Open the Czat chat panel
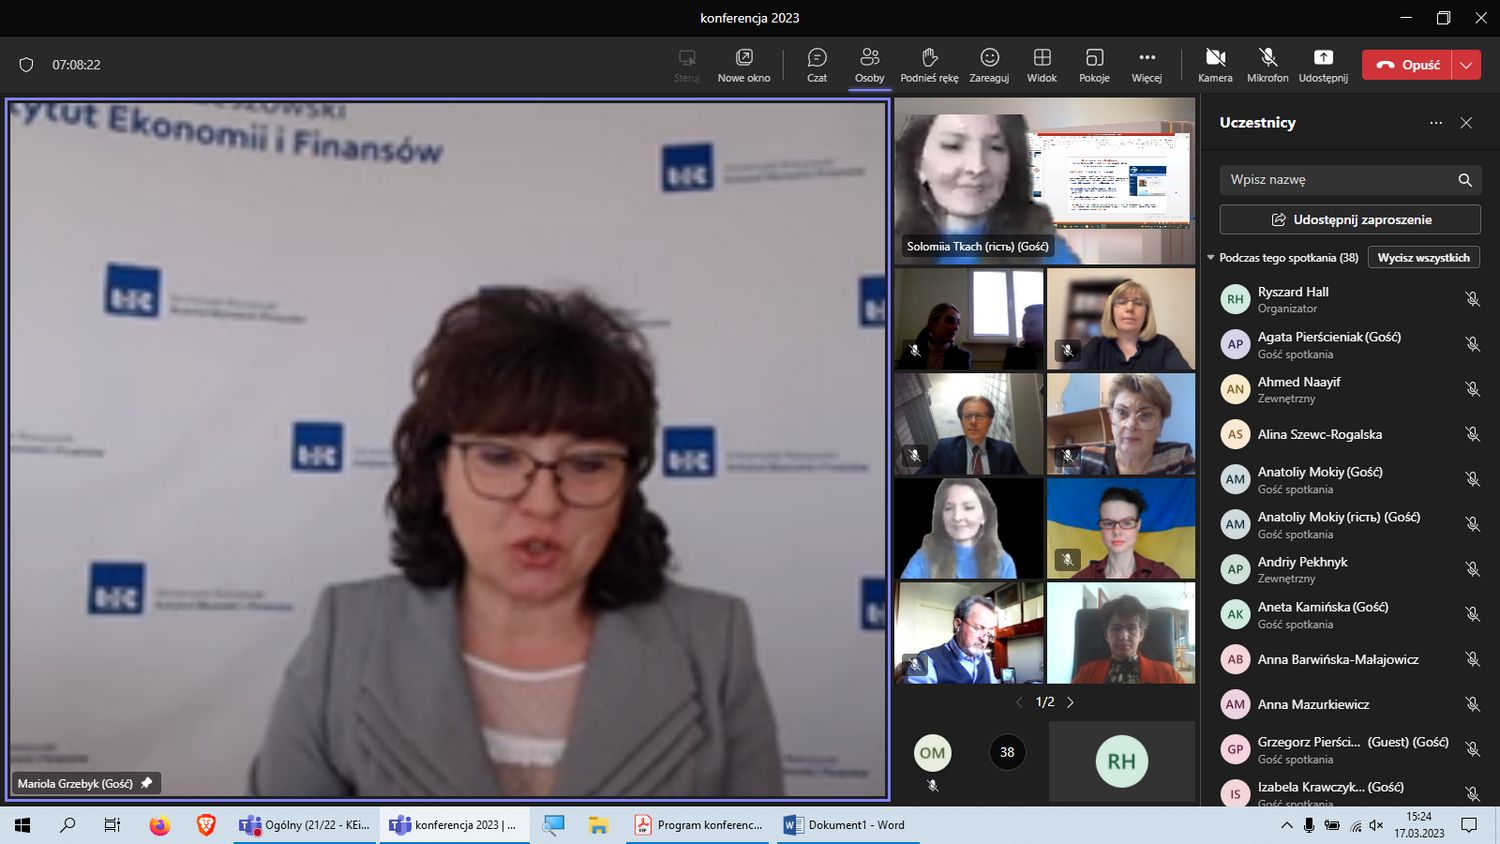This screenshot has width=1500, height=844. click(x=817, y=64)
